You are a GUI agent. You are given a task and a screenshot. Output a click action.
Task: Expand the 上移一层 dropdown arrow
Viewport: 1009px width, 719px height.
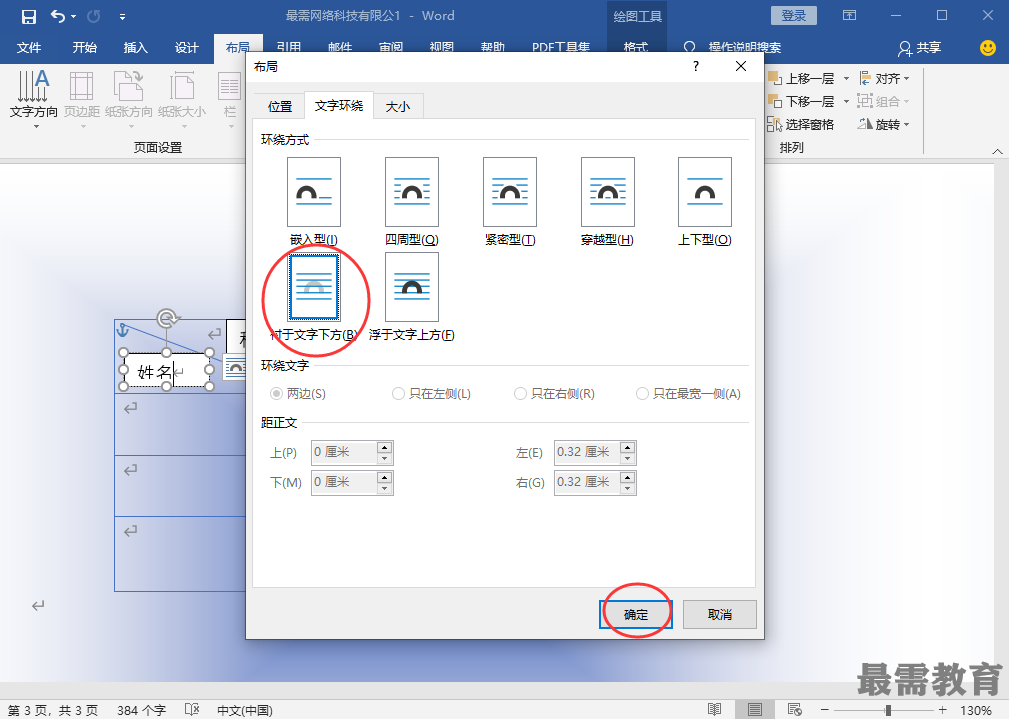[846, 79]
